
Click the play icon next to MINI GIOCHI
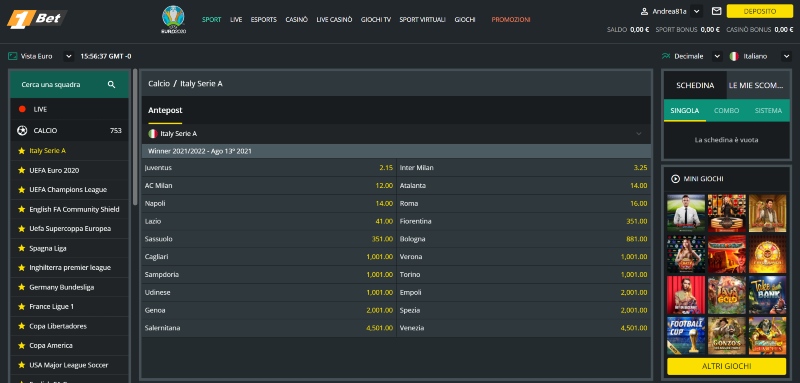click(676, 179)
